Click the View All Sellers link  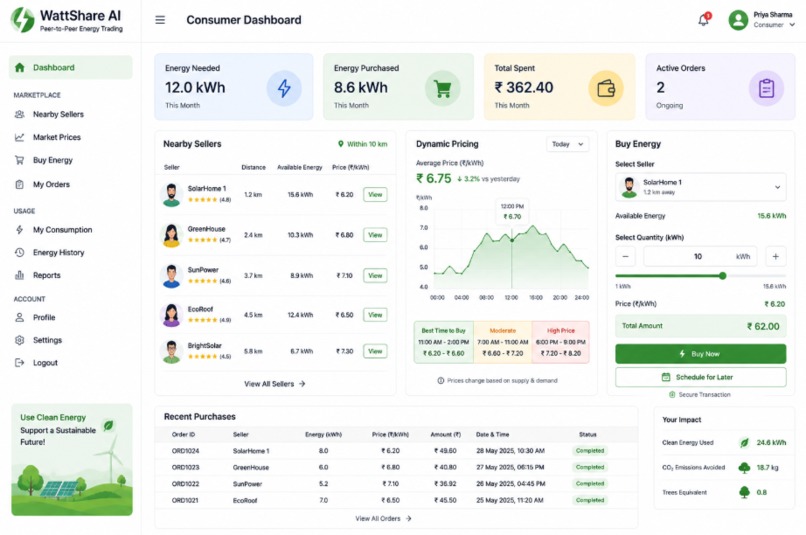[x=274, y=384]
